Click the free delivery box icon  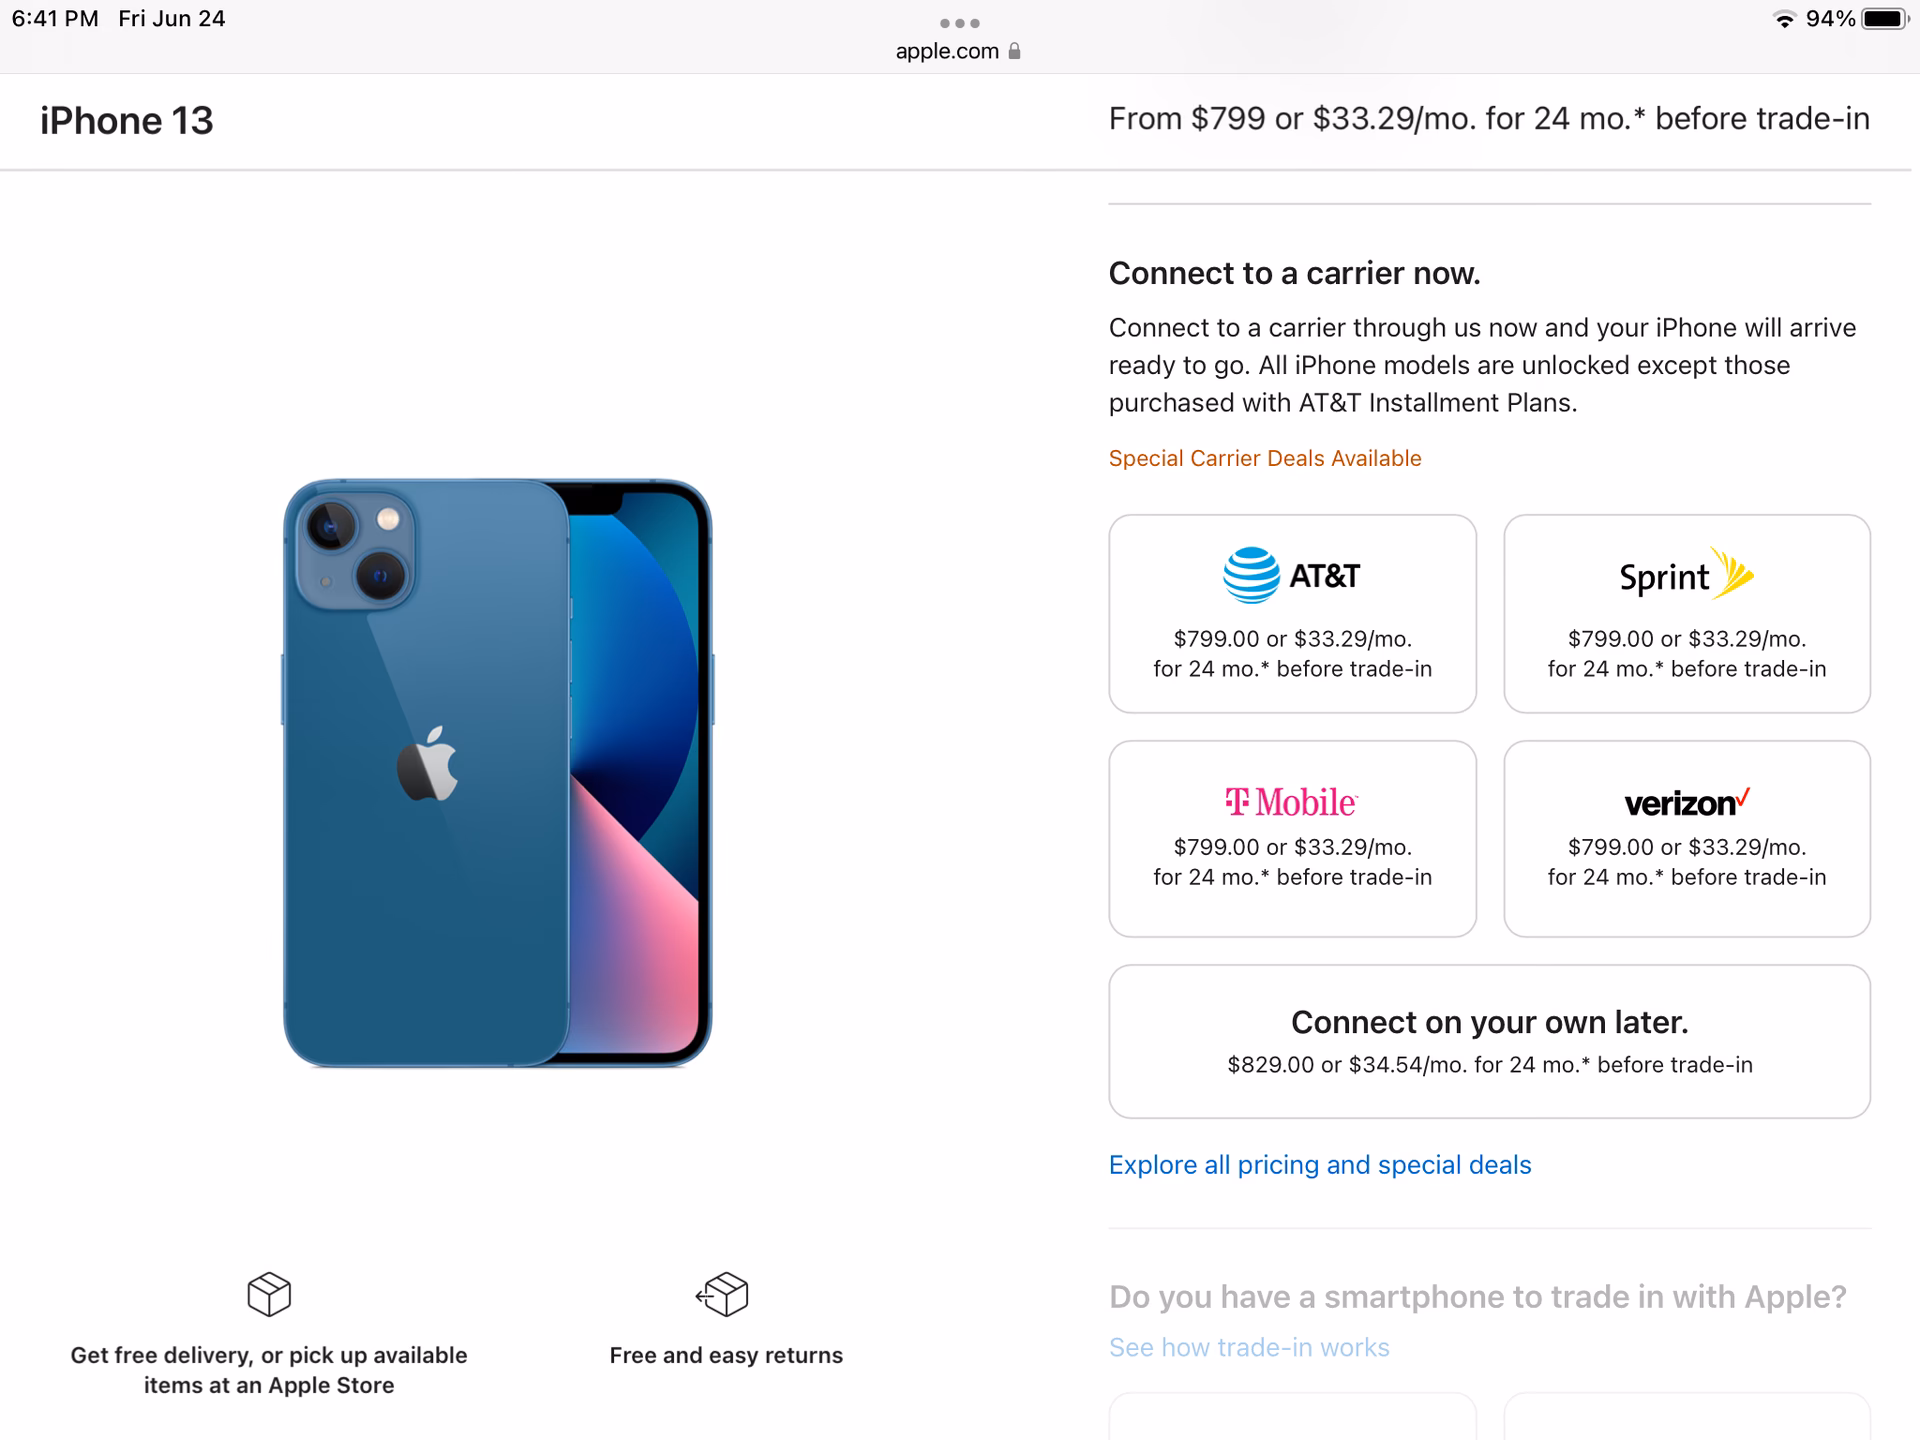pyautogui.click(x=267, y=1295)
